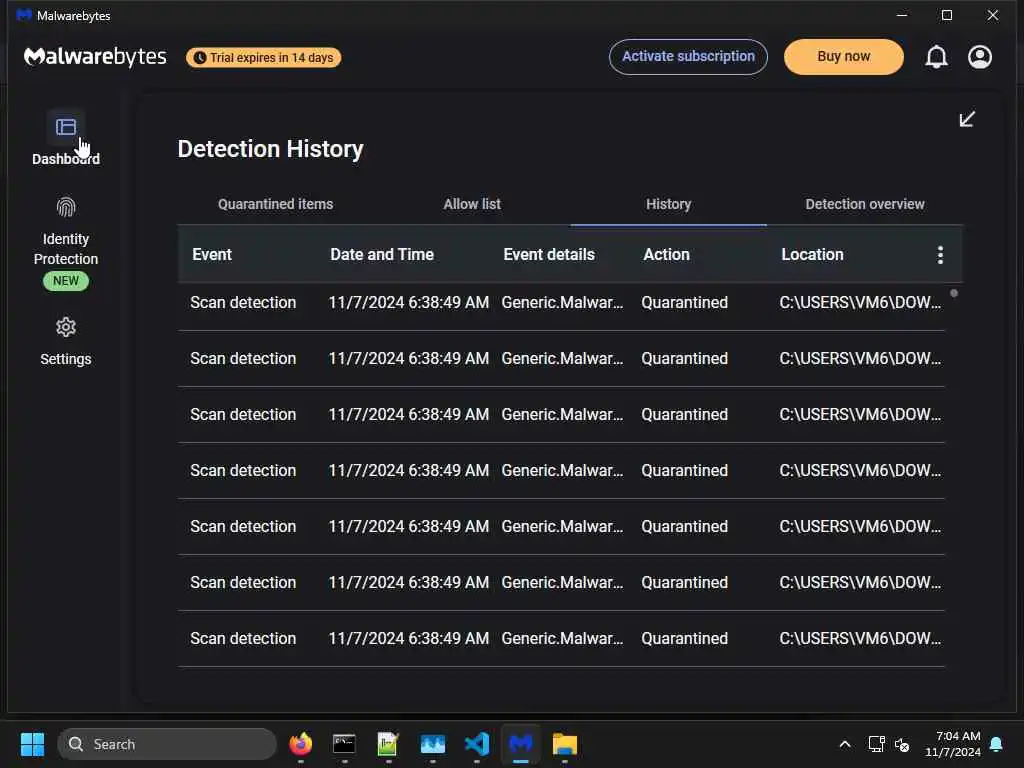1024x768 pixels.
Task: Click the table scrollbar thumb
Action: 954,294
